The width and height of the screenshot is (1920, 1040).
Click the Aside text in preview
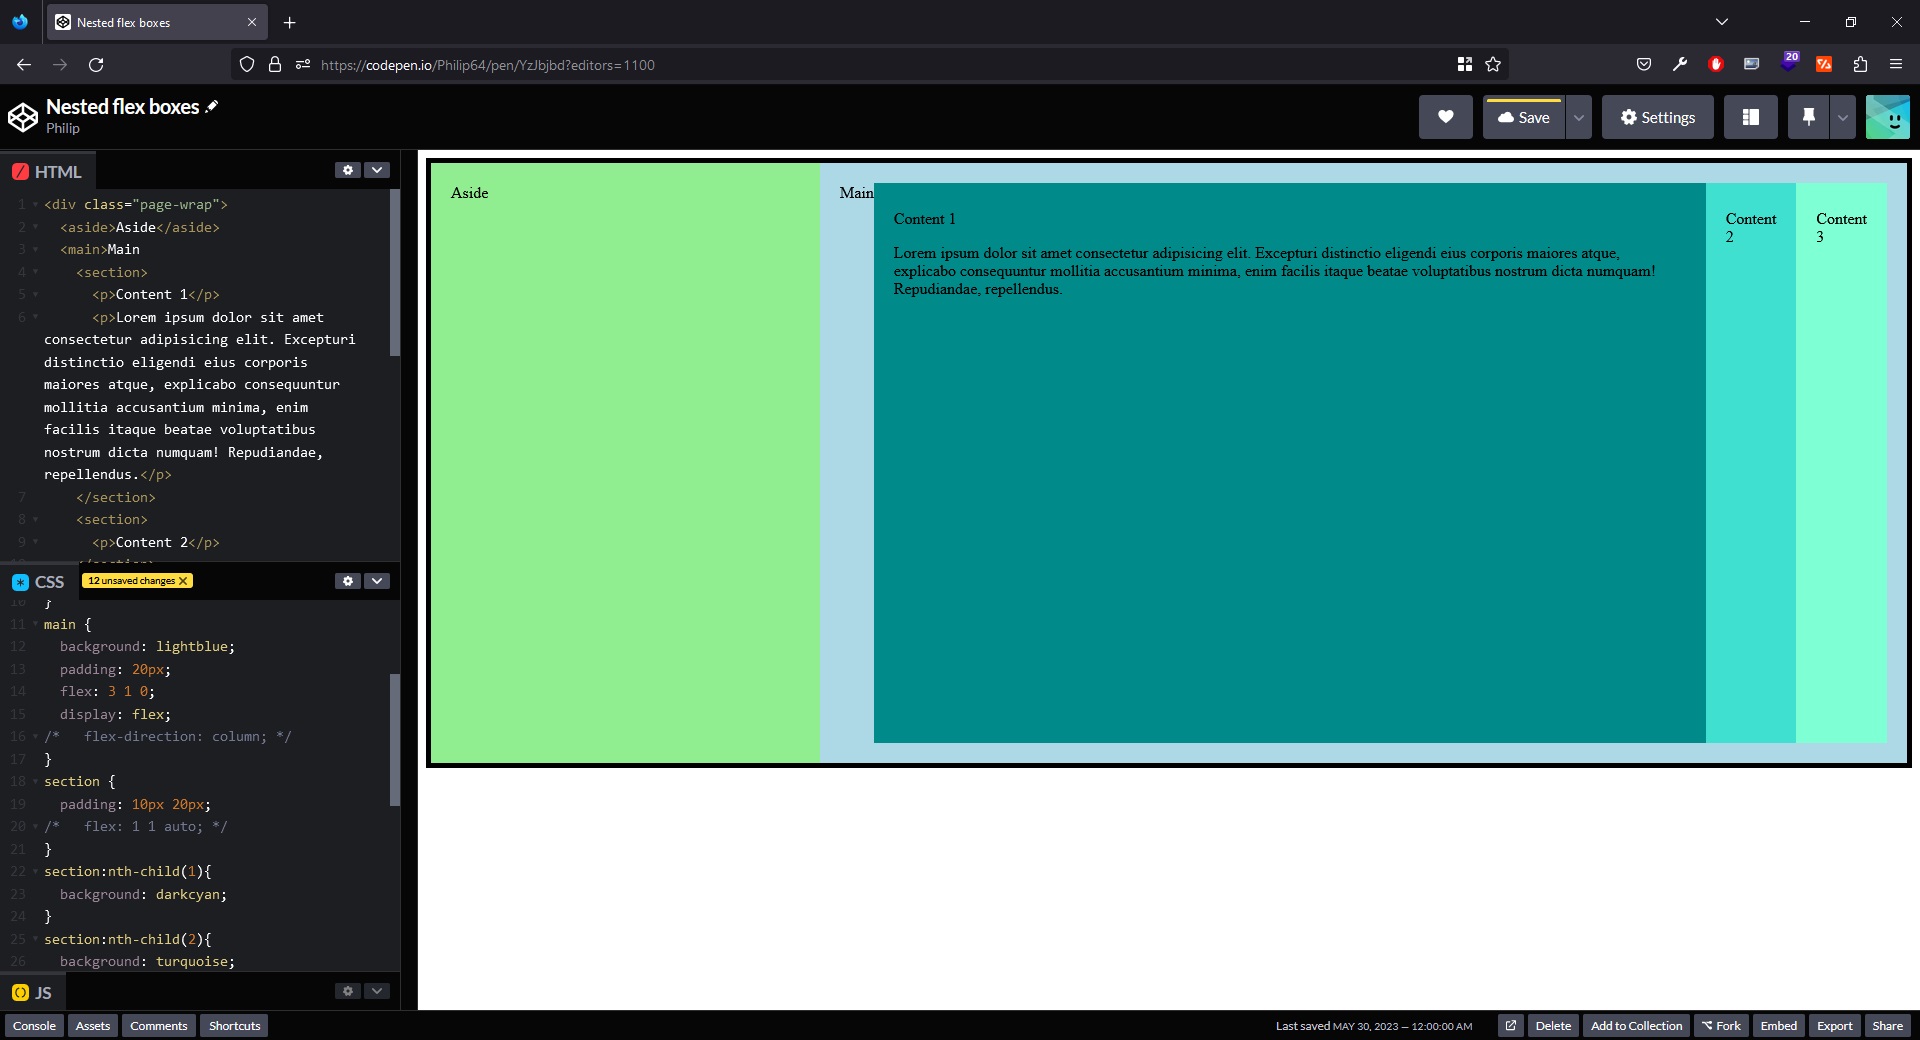[x=469, y=193]
